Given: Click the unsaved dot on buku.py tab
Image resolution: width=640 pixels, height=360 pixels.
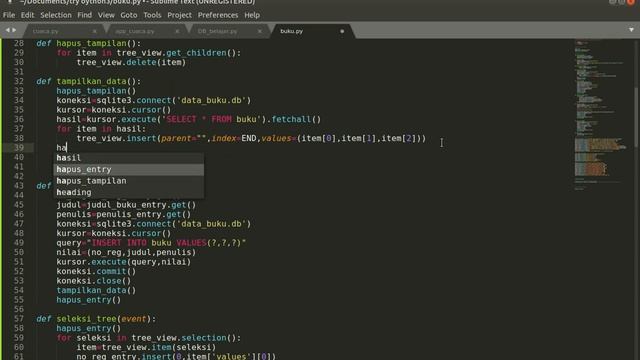Looking at the screenshot, I should (342, 31).
